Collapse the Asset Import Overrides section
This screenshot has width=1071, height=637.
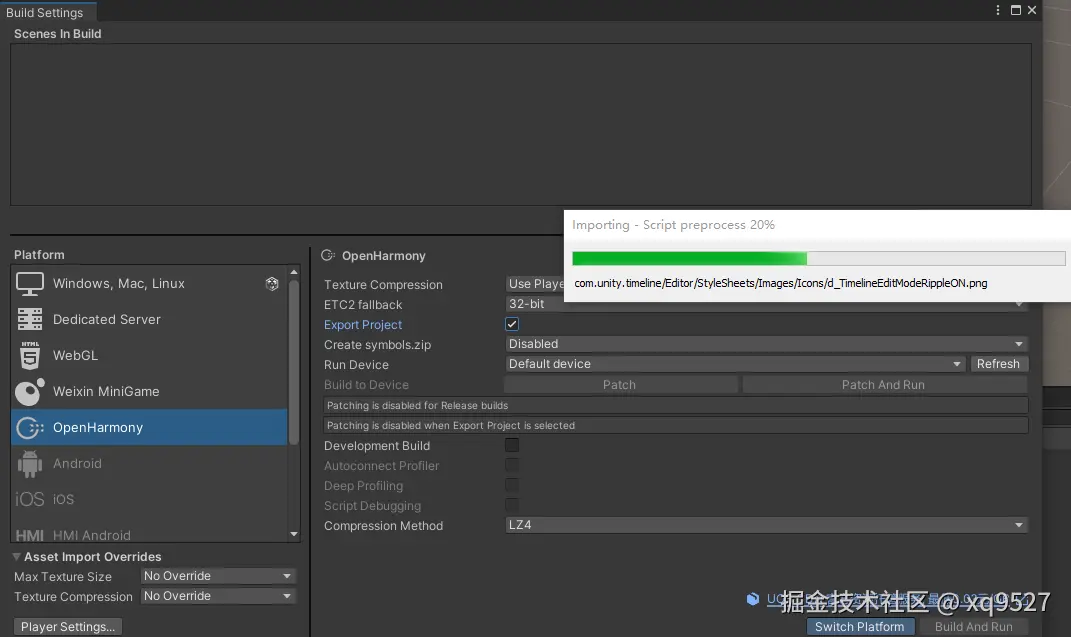click(x=16, y=557)
